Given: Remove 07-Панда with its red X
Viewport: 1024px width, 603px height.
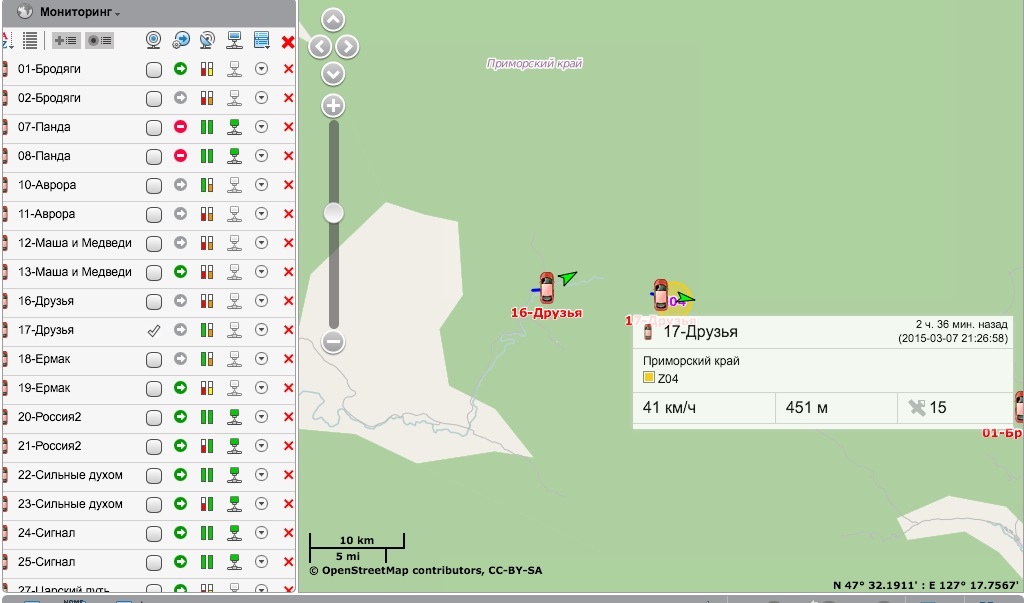Looking at the screenshot, I should (x=288, y=127).
